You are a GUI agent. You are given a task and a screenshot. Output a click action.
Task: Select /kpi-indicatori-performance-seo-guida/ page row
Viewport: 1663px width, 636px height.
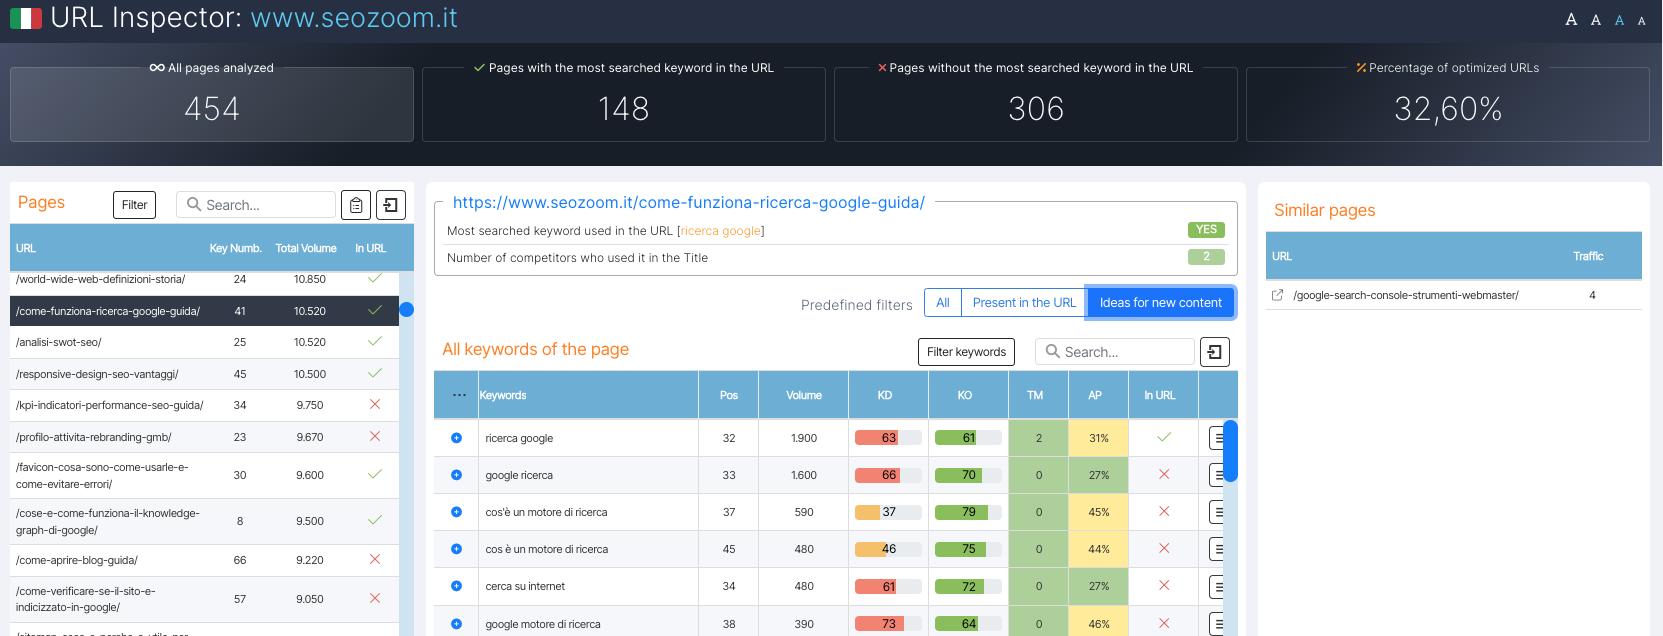click(205, 405)
